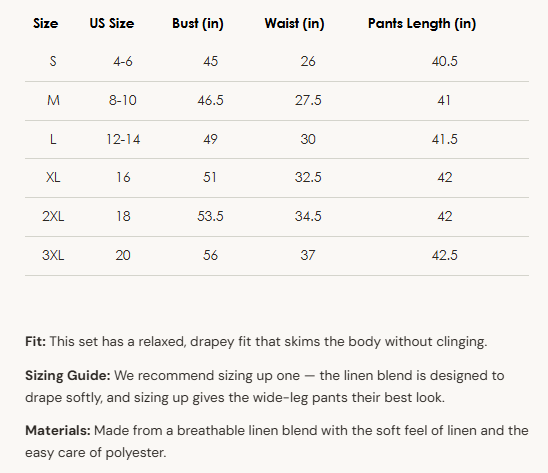Click the 4-6 US size cell
This screenshot has height=473, width=548.
[123, 62]
